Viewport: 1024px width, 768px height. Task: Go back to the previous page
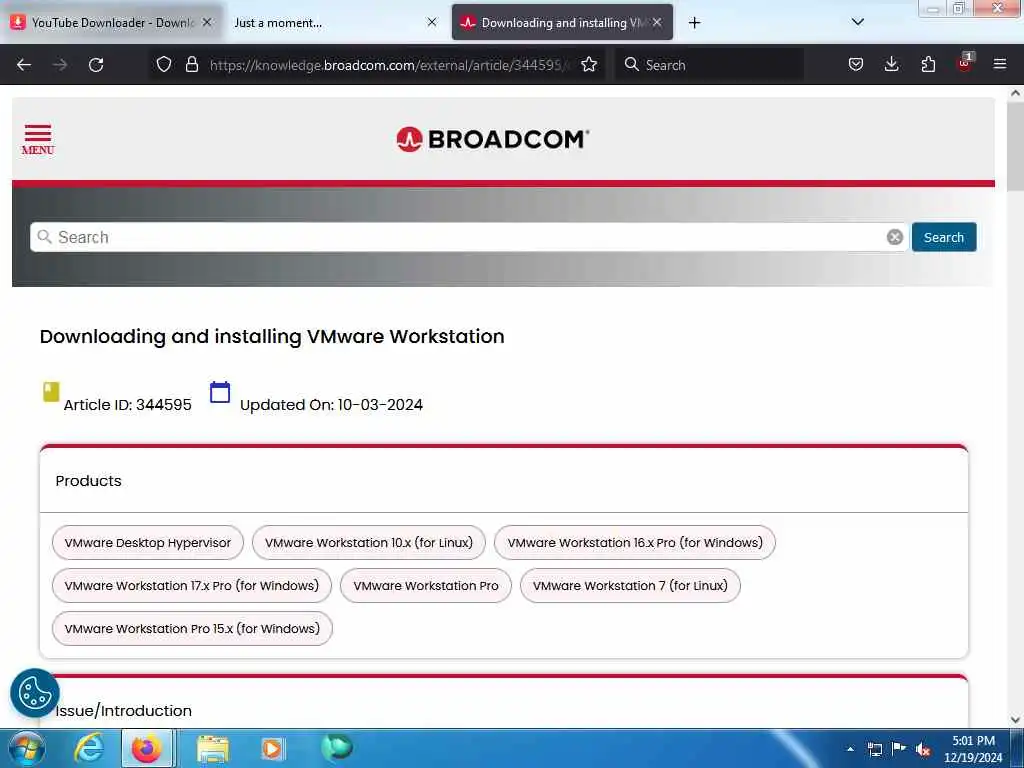tap(24, 65)
